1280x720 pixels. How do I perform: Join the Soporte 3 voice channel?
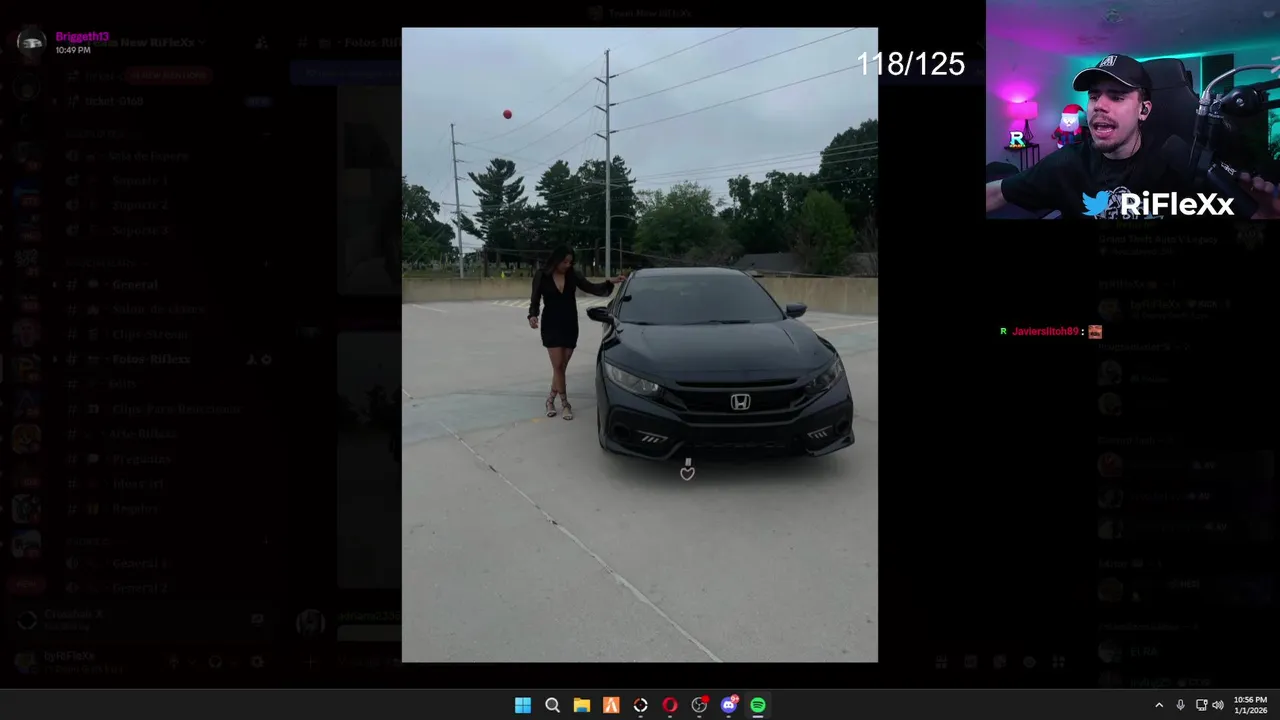[166, 230]
